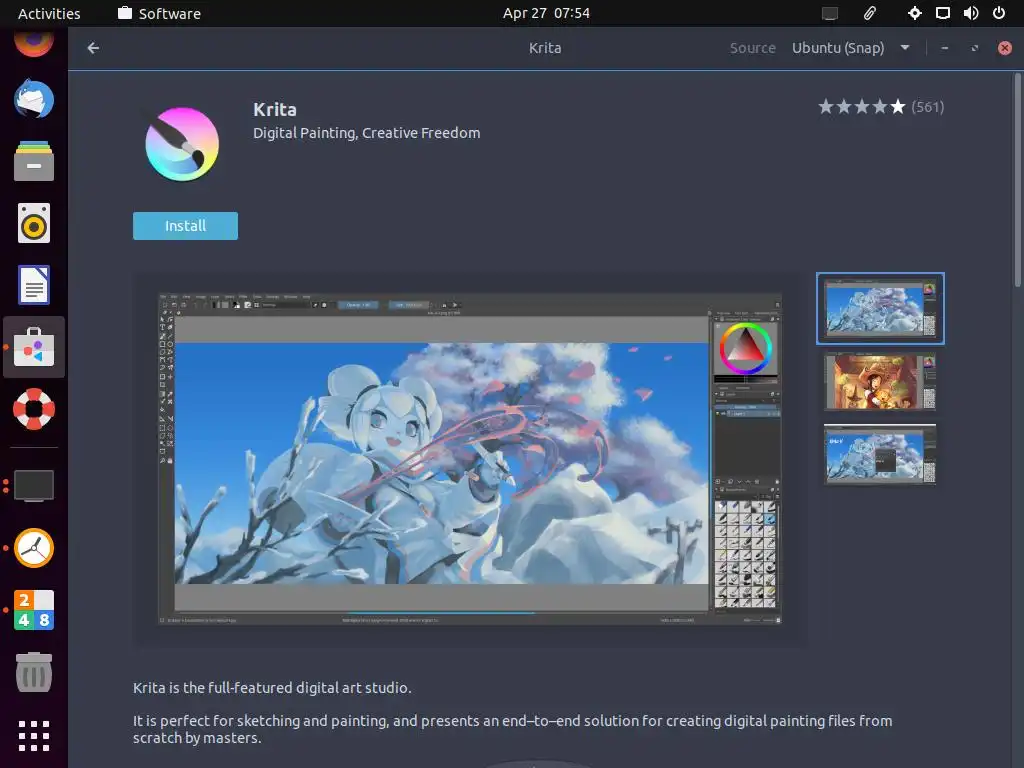This screenshot has width=1024, height=768.
Task: Click the Ubuntu Software dock icon
Action: coord(34,347)
